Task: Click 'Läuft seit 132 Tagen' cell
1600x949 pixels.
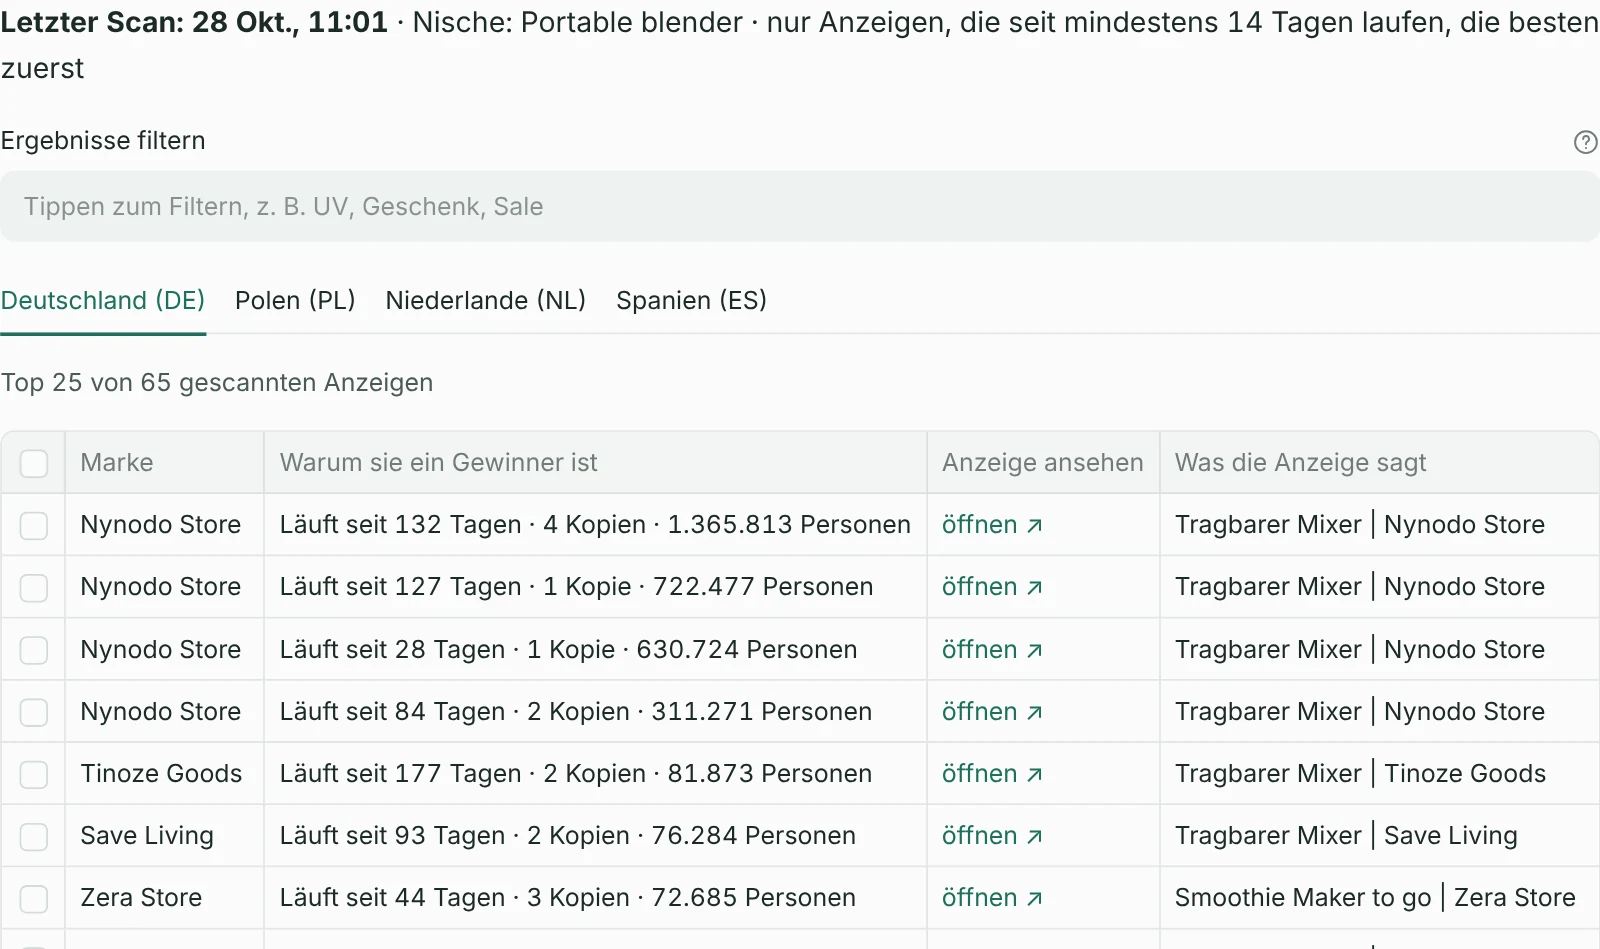Action: [x=595, y=524]
